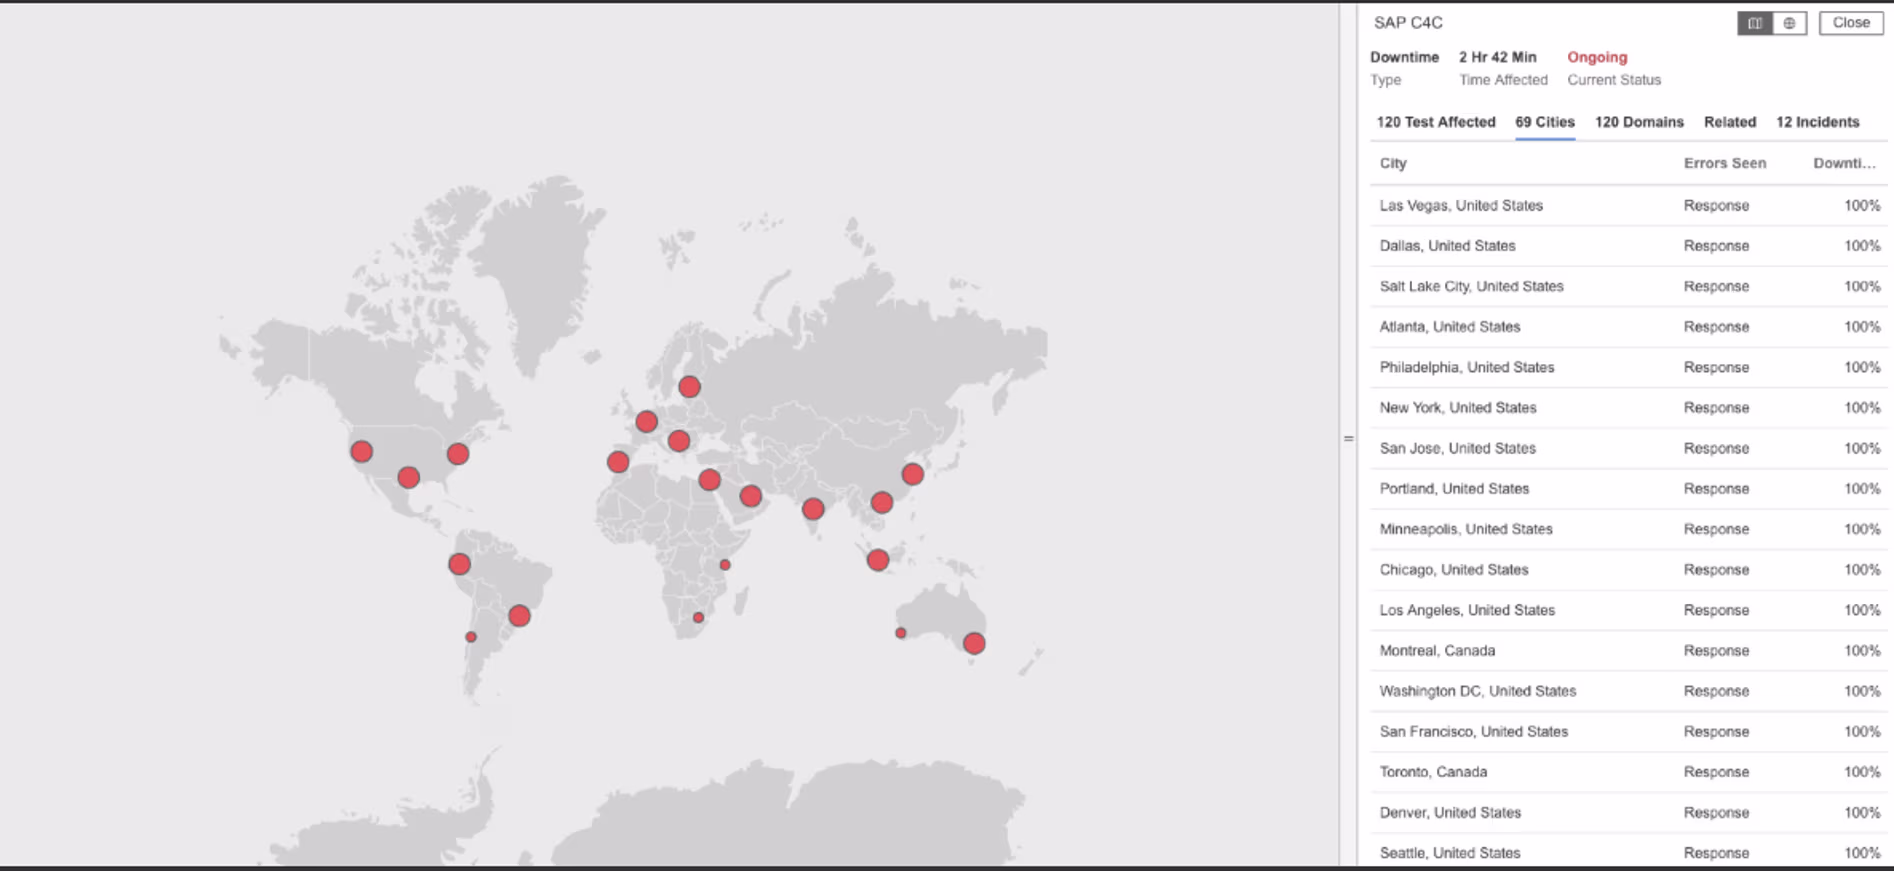The height and width of the screenshot is (872, 1894).
Task: Select map marker near Shanghai
Action: click(913, 474)
